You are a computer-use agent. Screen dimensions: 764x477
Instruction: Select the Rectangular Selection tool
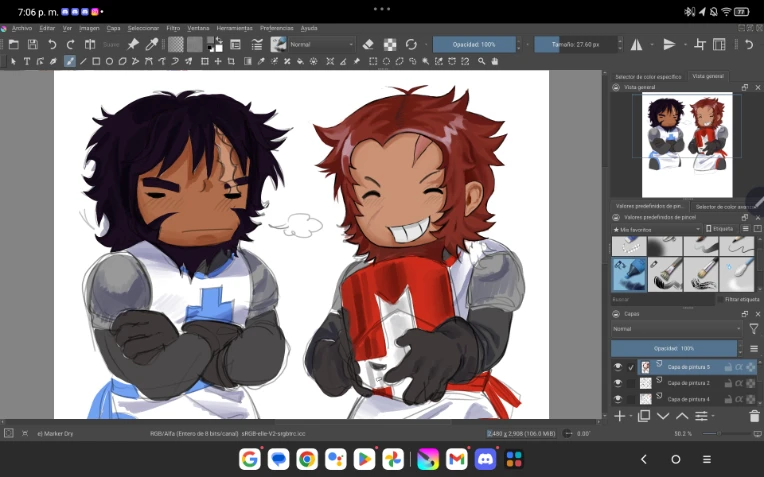click(x=373, y=61)
